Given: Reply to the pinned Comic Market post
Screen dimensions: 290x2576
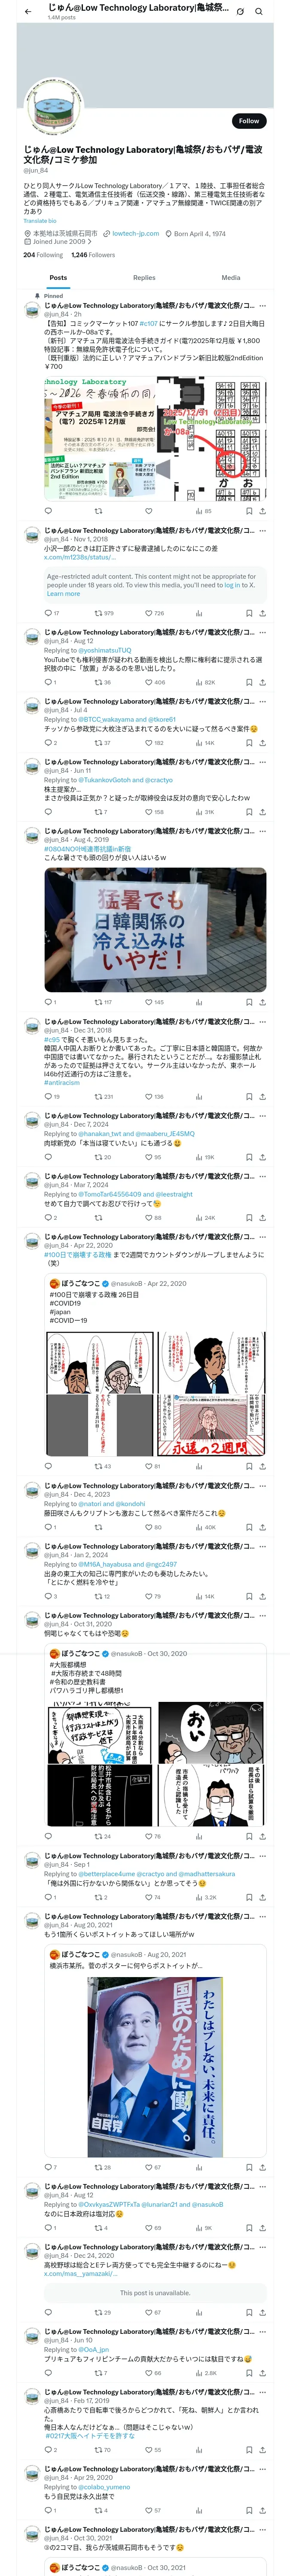Looking at the screenshot, I should [48, 511].
